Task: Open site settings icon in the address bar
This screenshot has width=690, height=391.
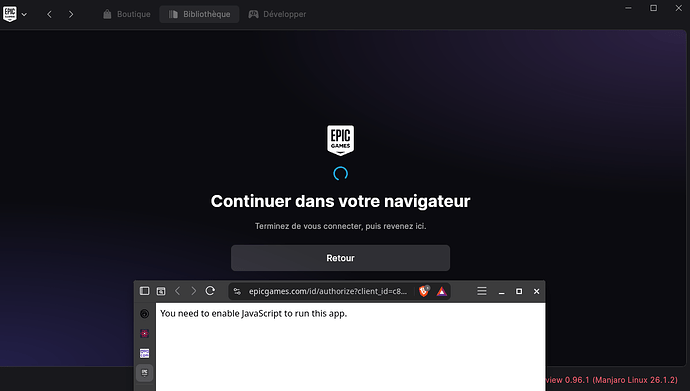Action: 238,291
